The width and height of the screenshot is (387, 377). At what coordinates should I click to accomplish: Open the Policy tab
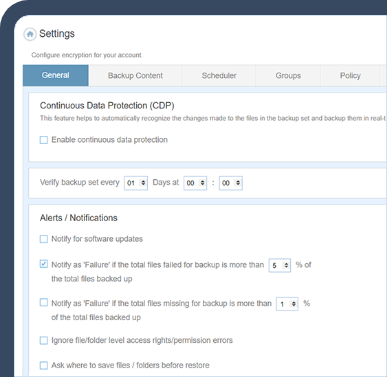pos(350,76)
